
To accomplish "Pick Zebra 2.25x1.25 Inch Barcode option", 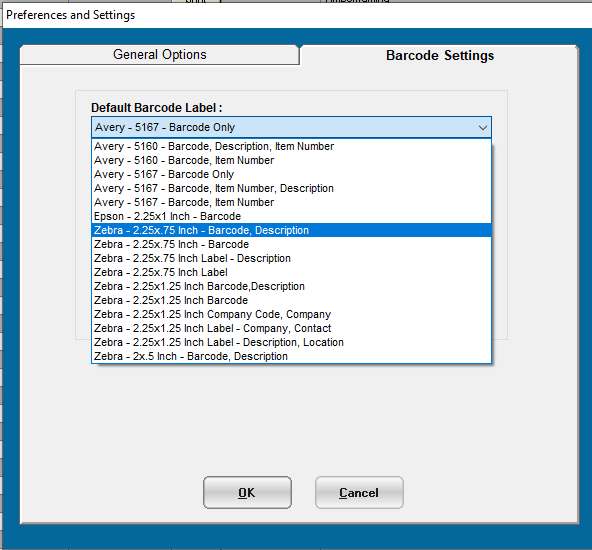I will [291, 300].
